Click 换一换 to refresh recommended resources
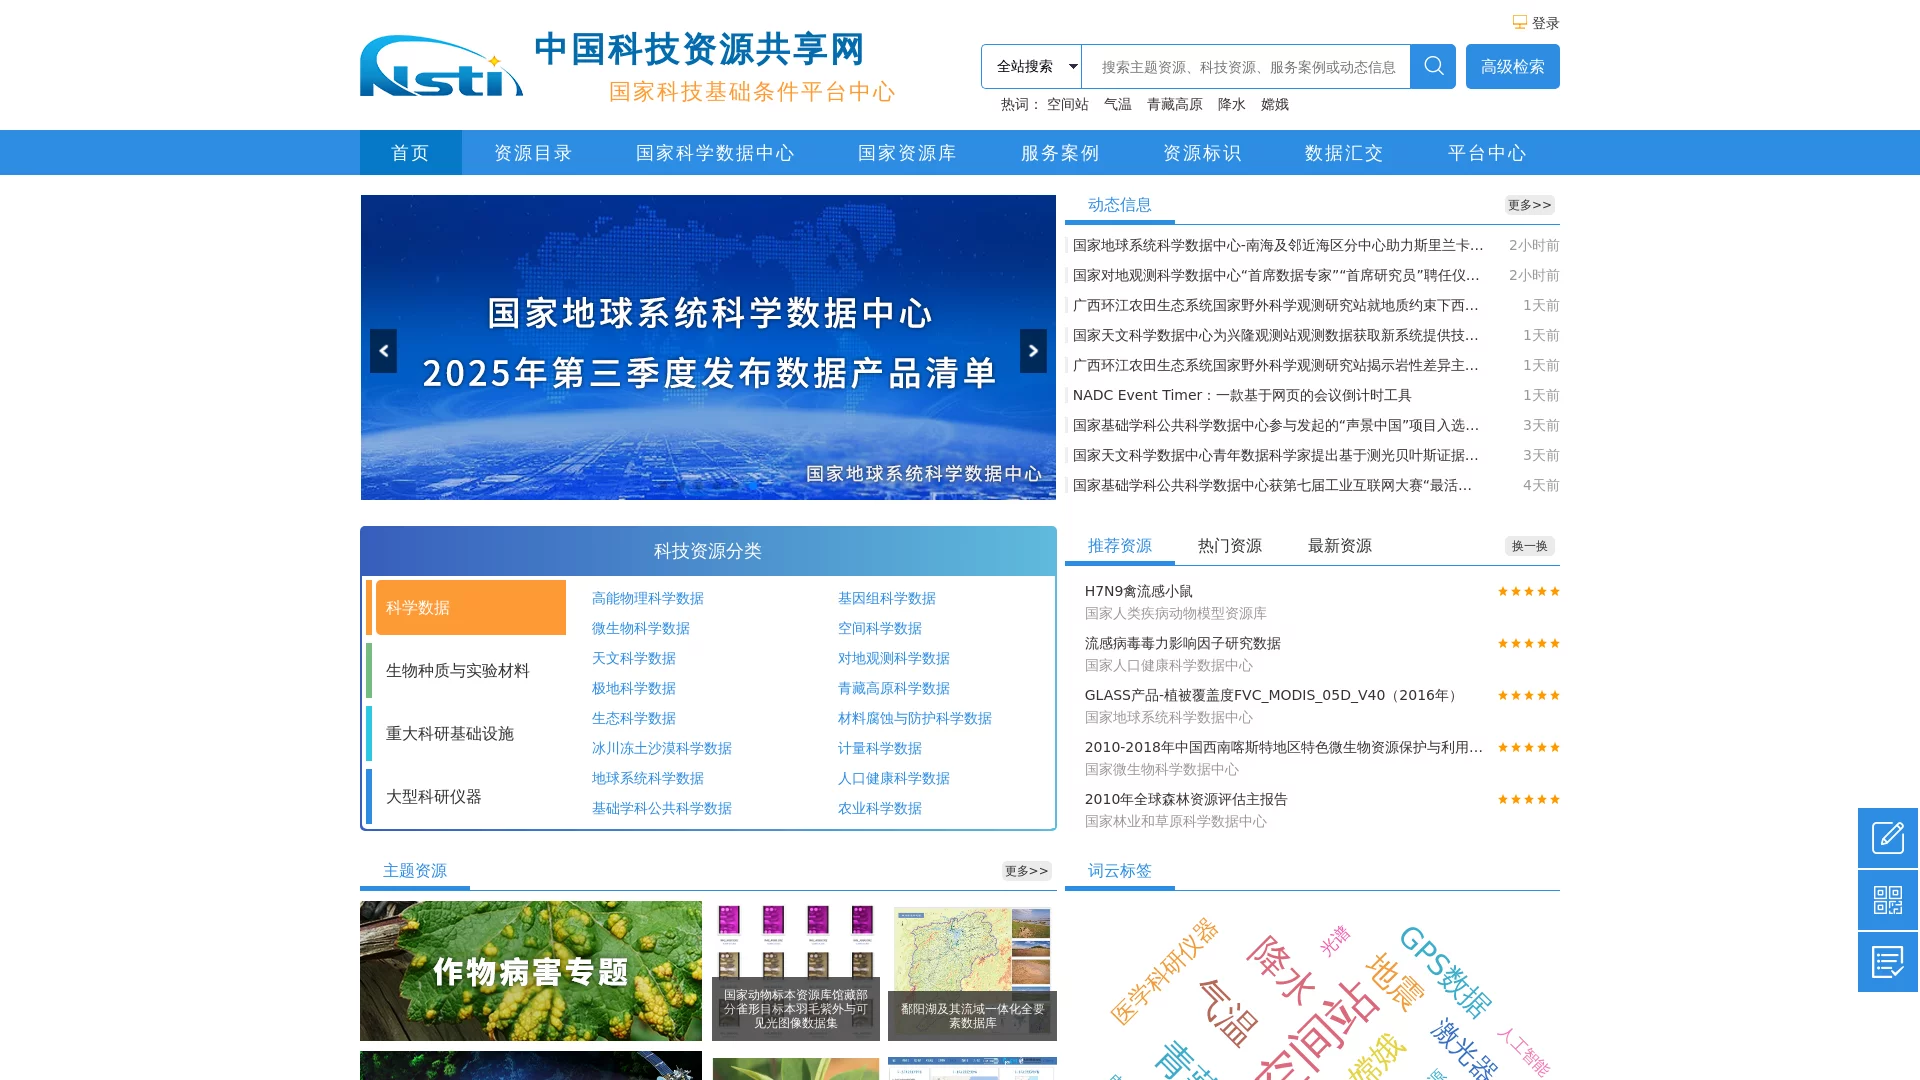Viewport: 1920px width, 1080px height. point(1529,546)
